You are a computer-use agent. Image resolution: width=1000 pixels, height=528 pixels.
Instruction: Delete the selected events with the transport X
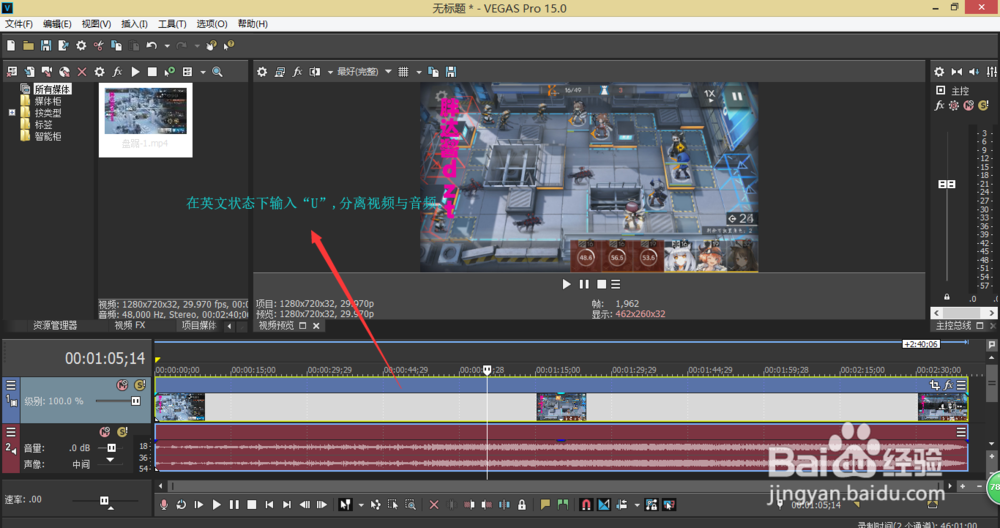click(x=434, y=505)
